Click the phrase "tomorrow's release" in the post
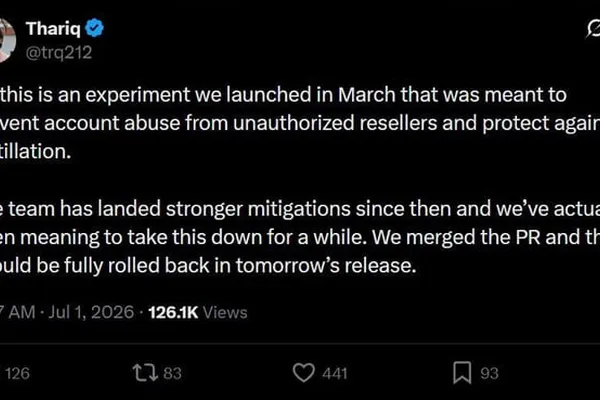This screenshot has height=400, width=600. pos(326,266)
